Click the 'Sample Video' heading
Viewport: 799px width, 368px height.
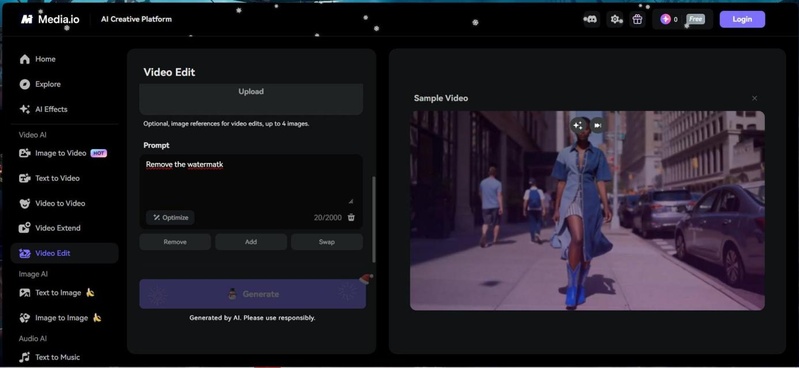tap(441, 98)
